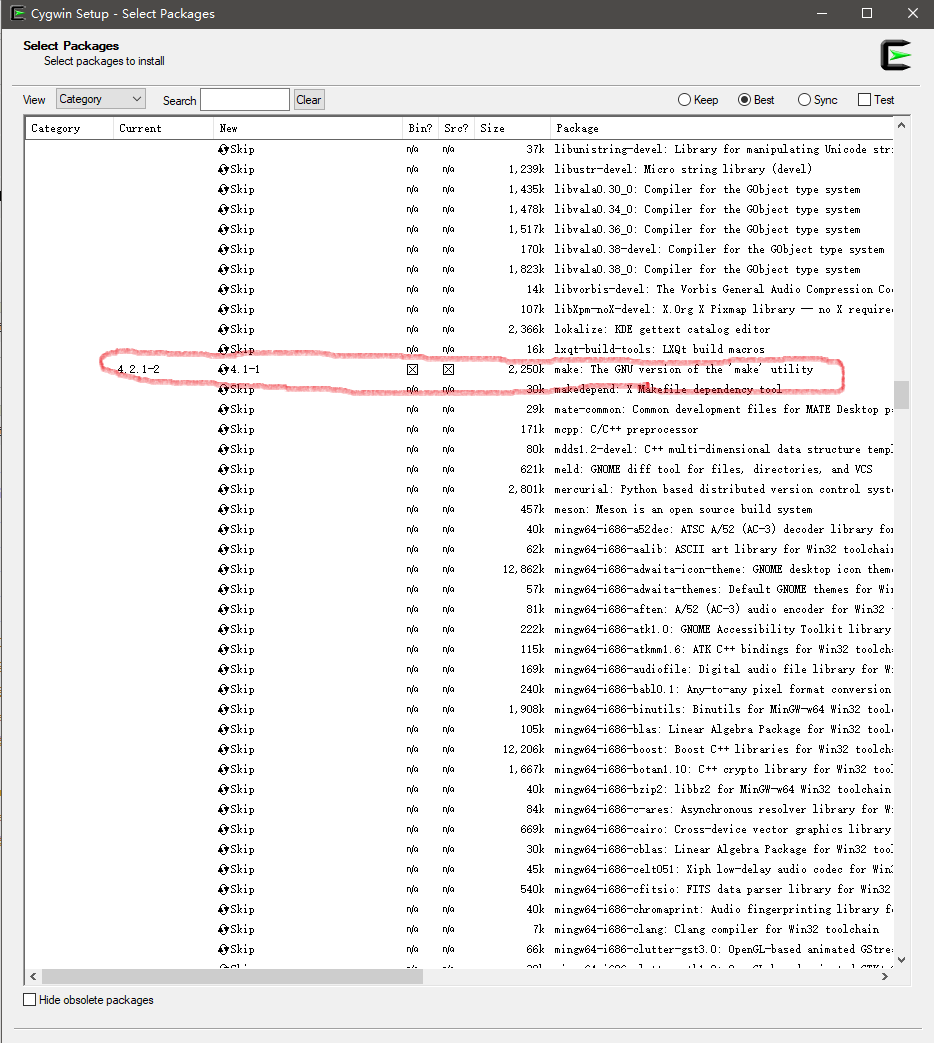Click the vertical scrollbar up arrow

coord(901,125)
